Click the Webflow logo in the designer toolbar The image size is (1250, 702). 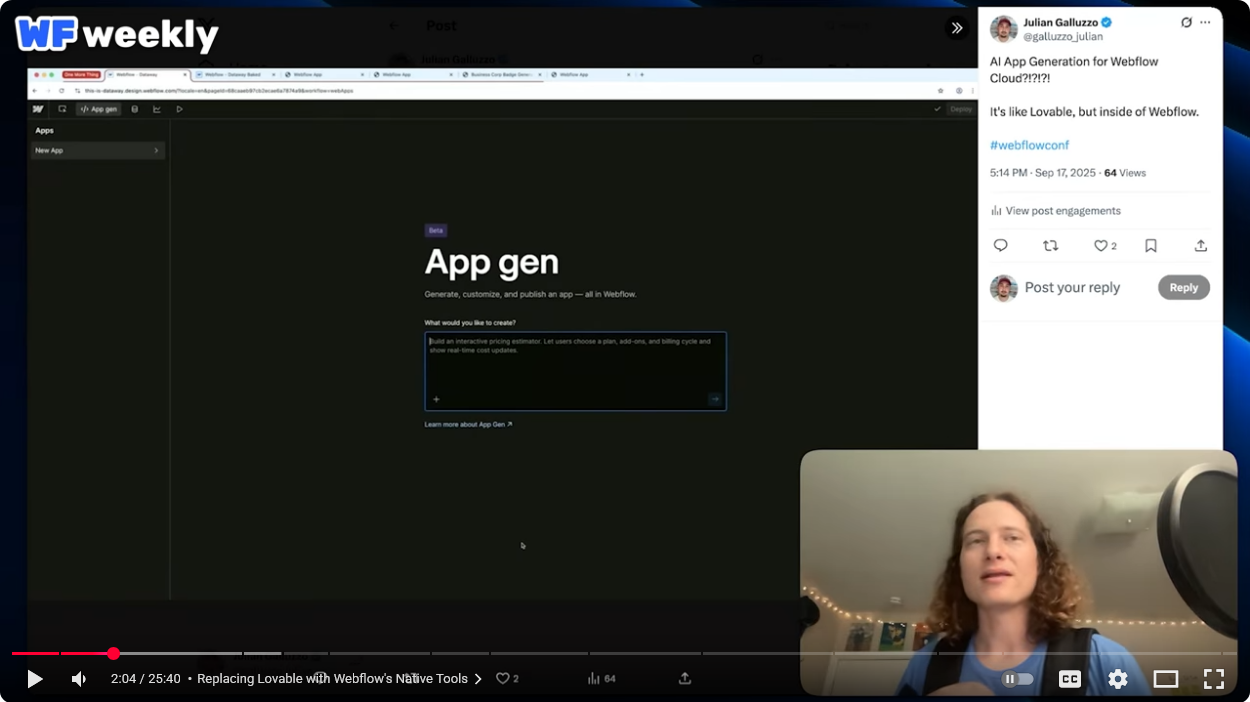pos(38,109)
